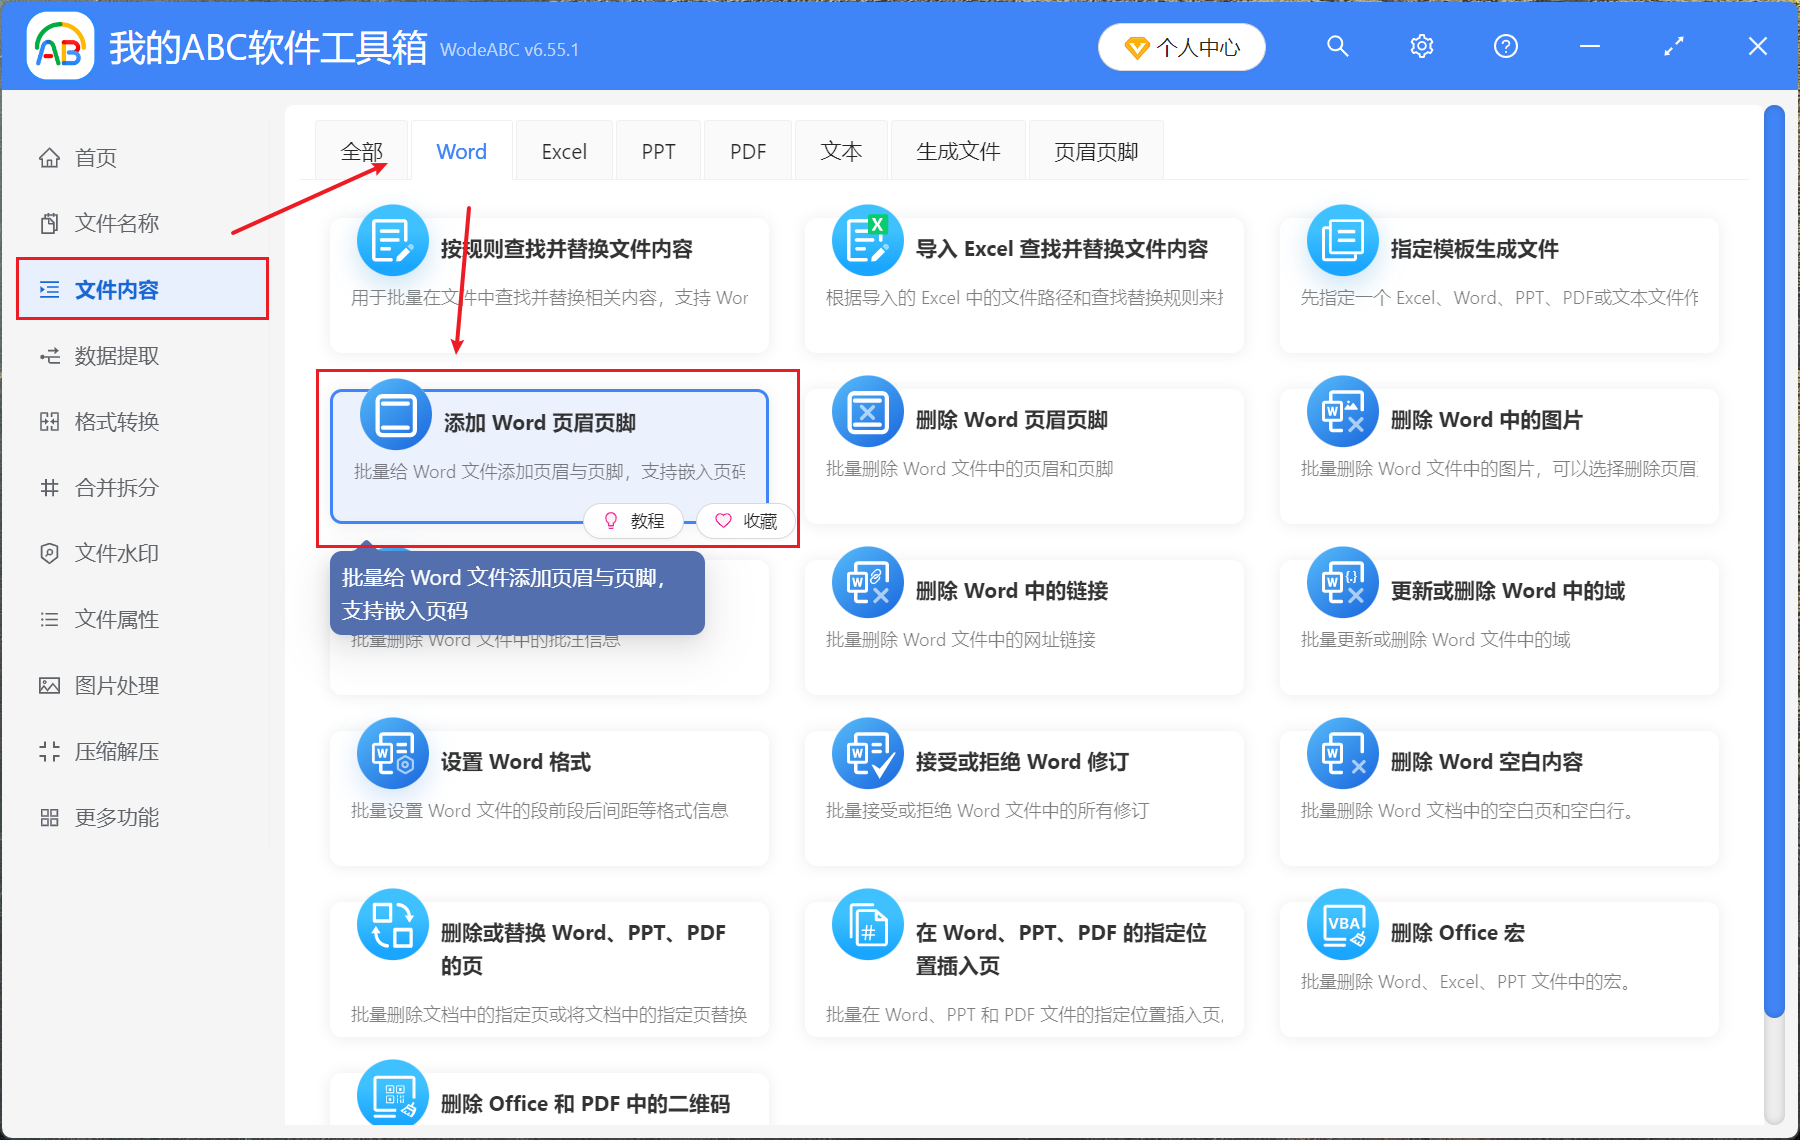Image resolution: width=1800 pixels, height=1140 pixels.
Task: Click the help question mark icon
Action: 1505,46
